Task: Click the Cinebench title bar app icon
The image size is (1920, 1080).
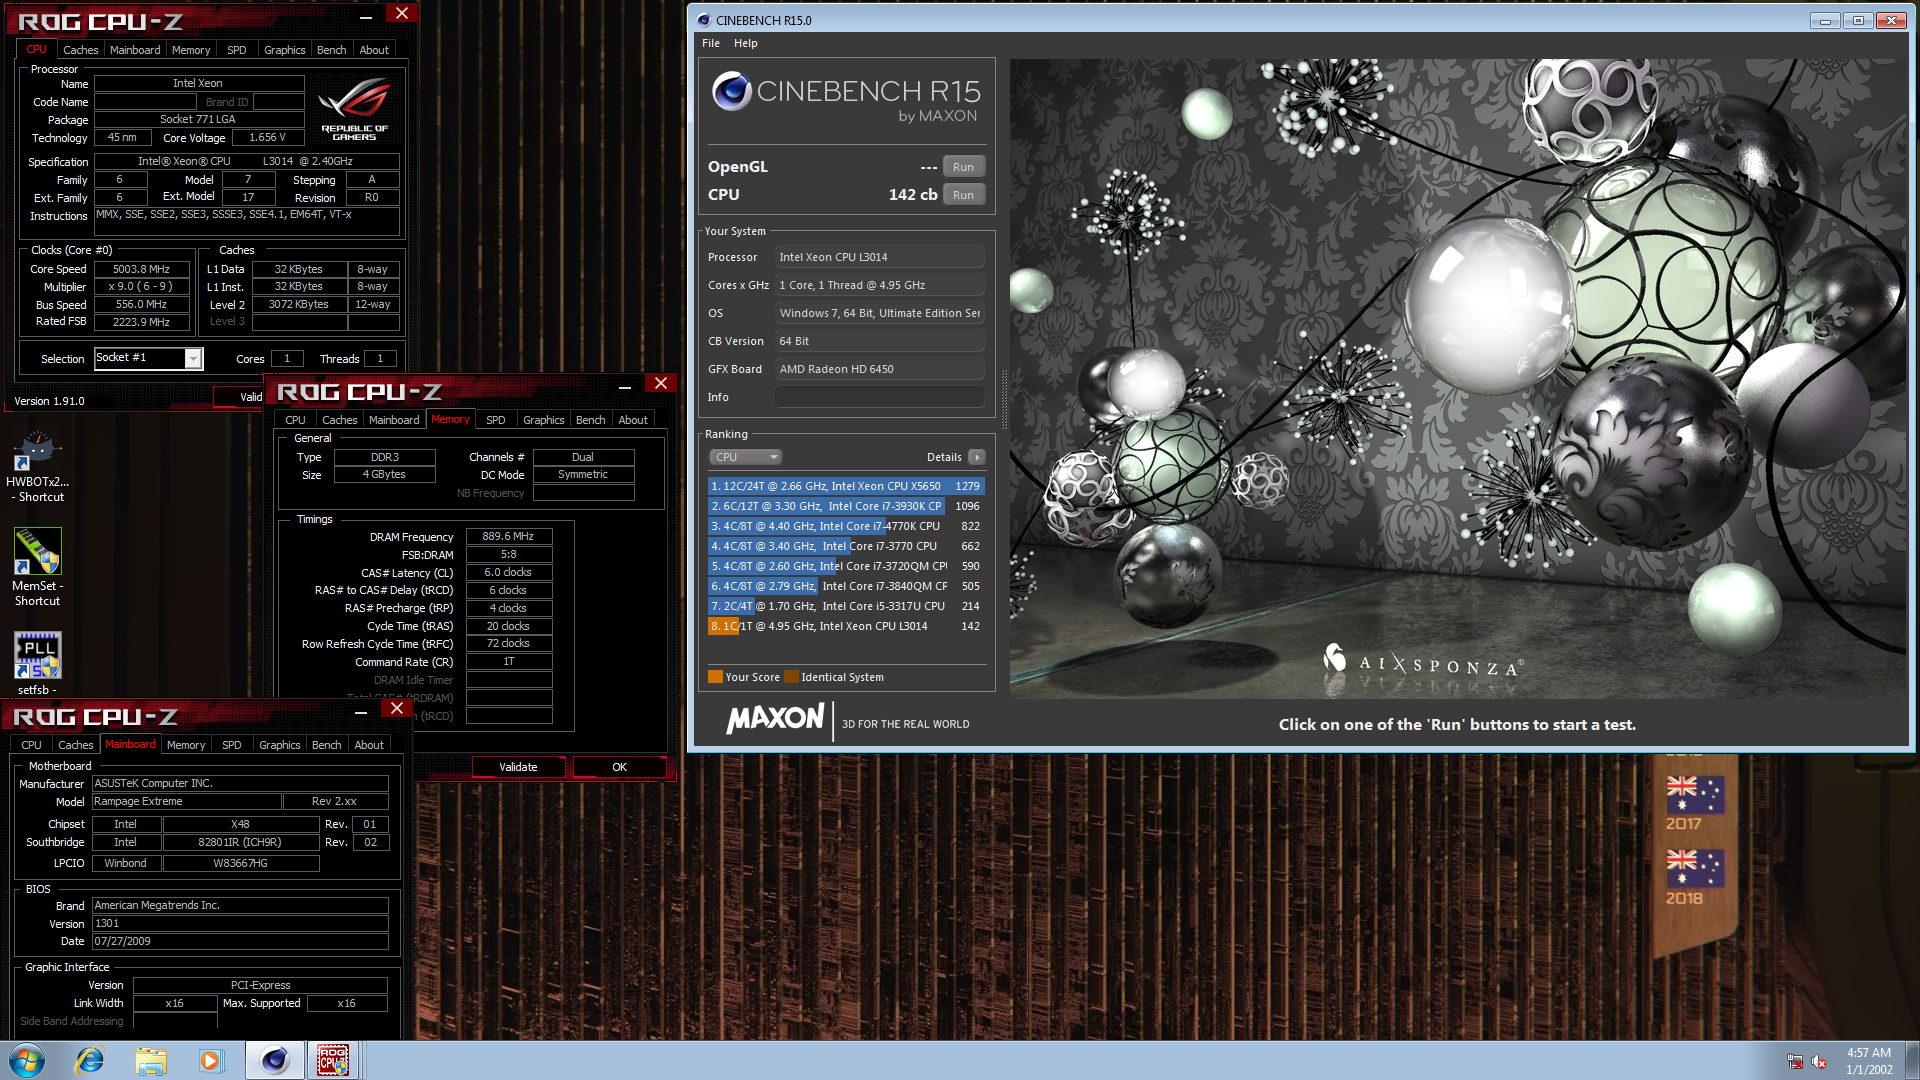Action: (703, 20)
